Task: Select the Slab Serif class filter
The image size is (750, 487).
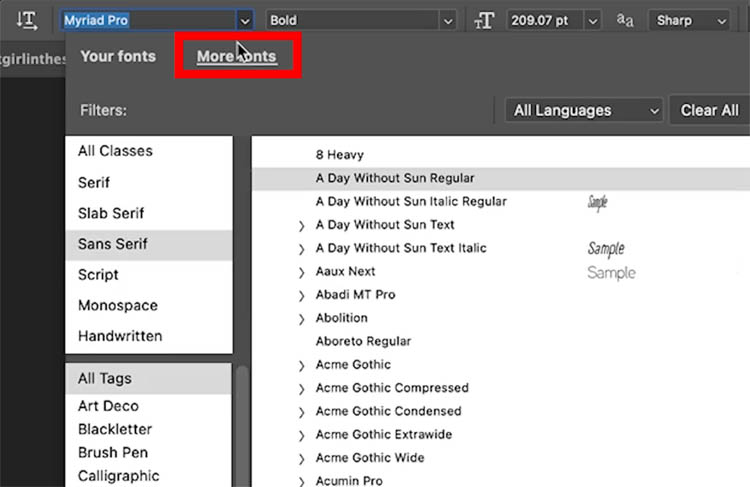Action: coord(149,213)
